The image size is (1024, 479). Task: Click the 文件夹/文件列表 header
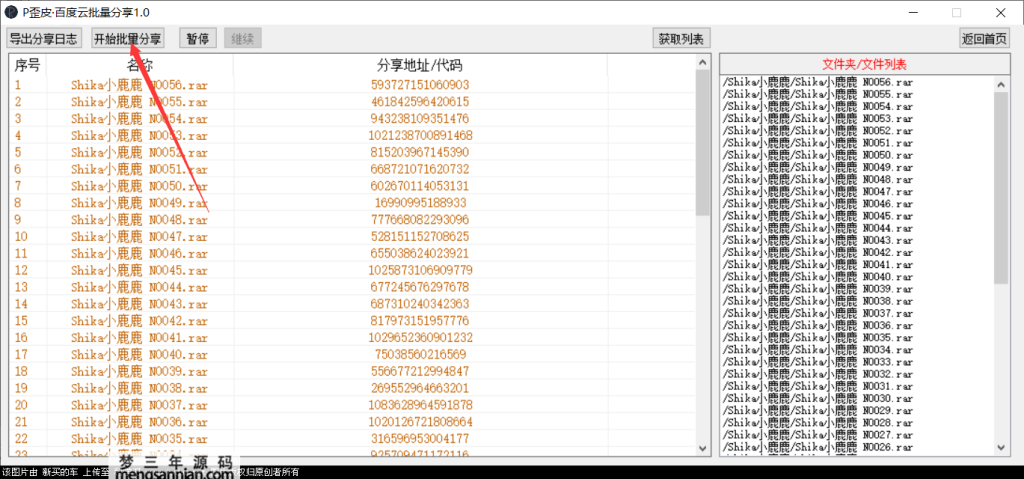click(865, 65)
